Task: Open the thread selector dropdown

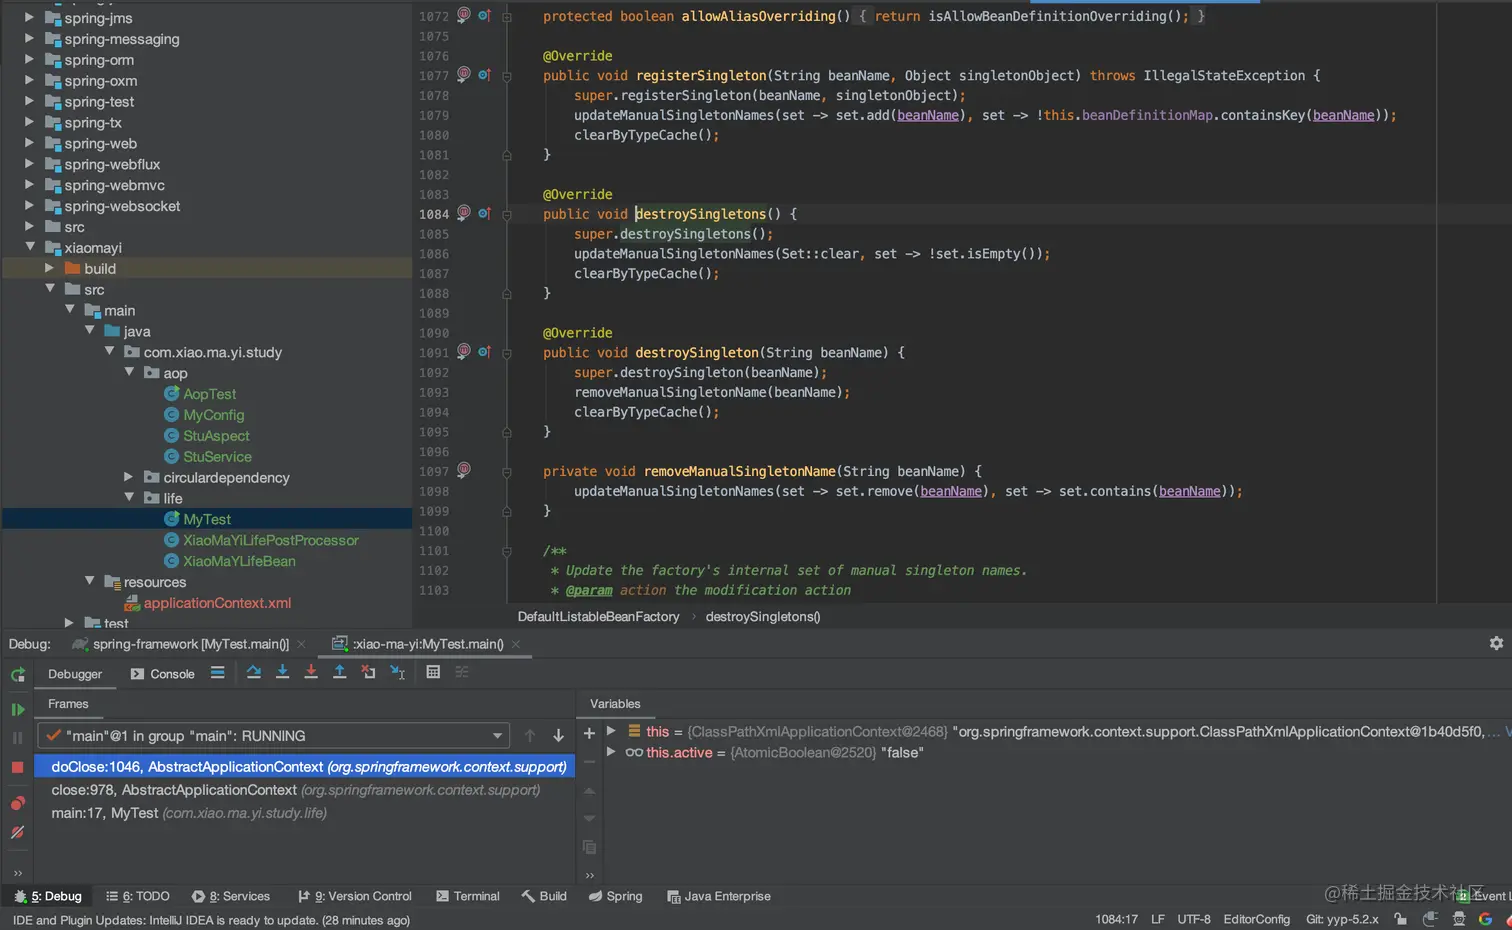Action: tap(273, 736)
